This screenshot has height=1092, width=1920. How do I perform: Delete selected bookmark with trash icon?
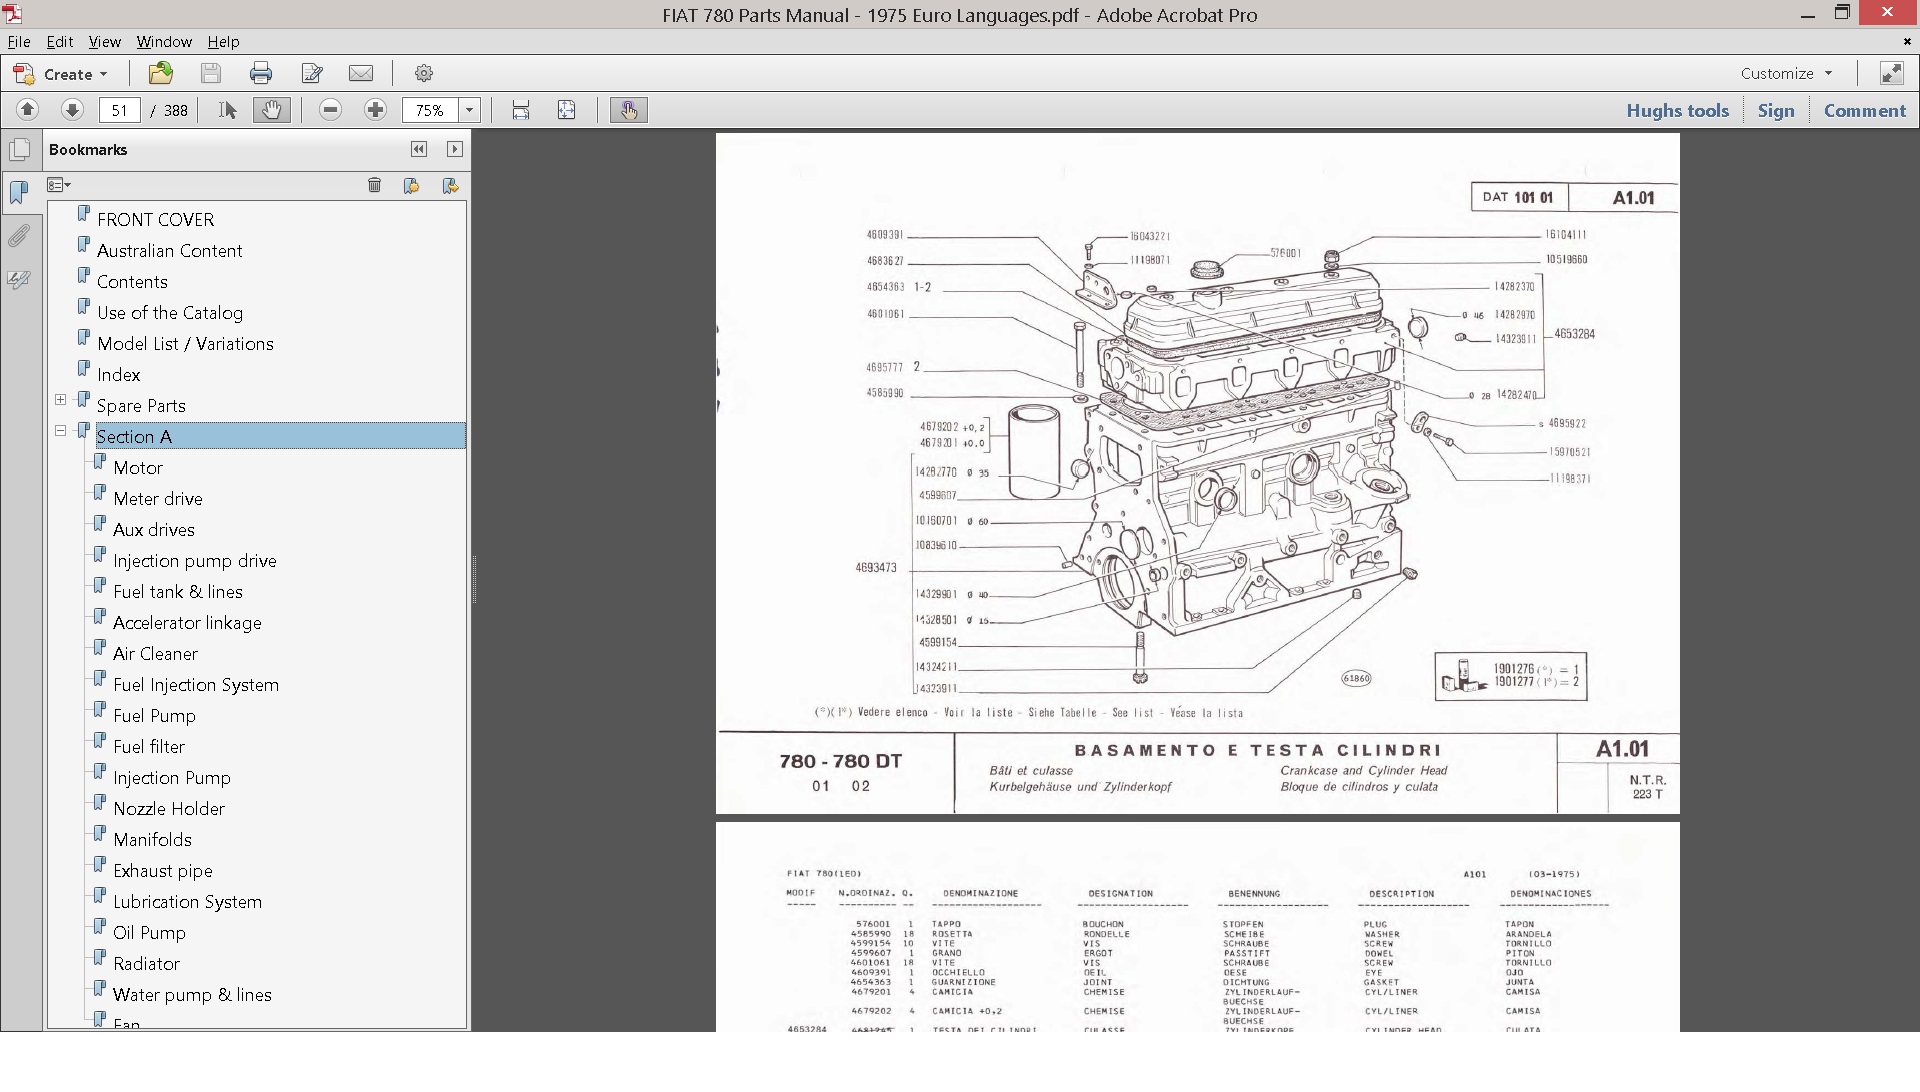tap(374, 185)
